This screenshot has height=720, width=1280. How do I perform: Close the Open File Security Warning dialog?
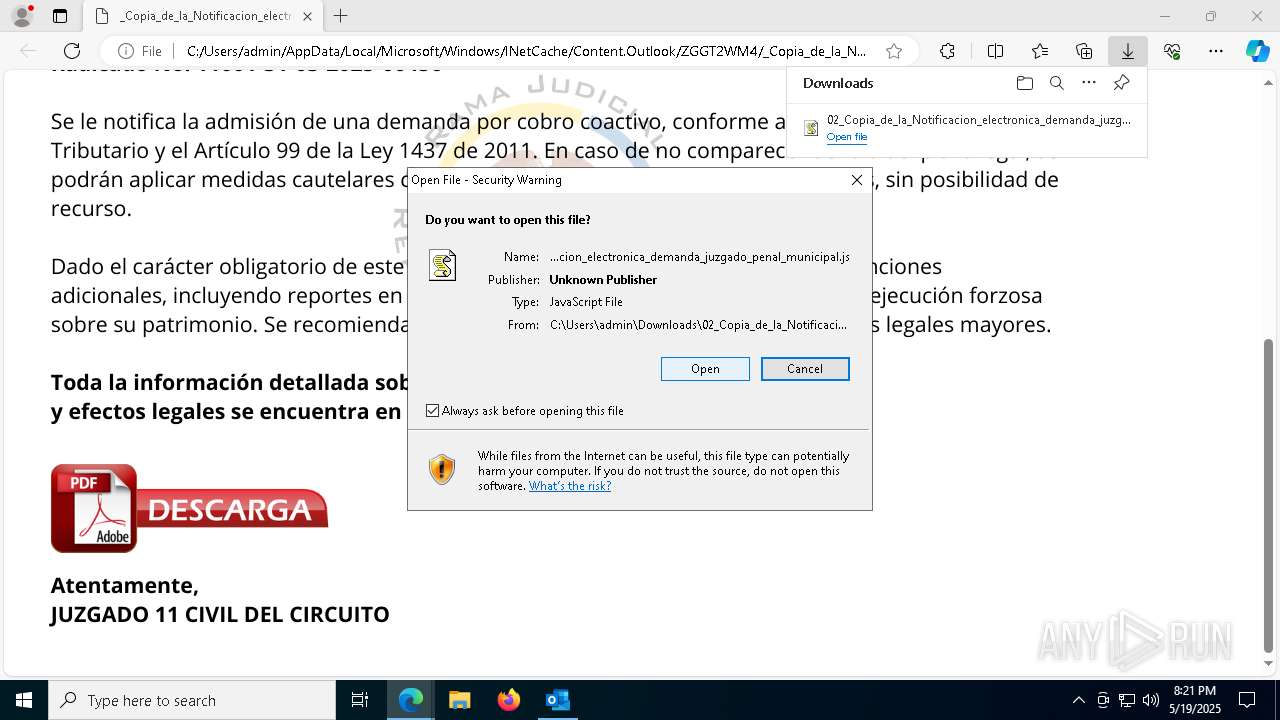[857, 180]
